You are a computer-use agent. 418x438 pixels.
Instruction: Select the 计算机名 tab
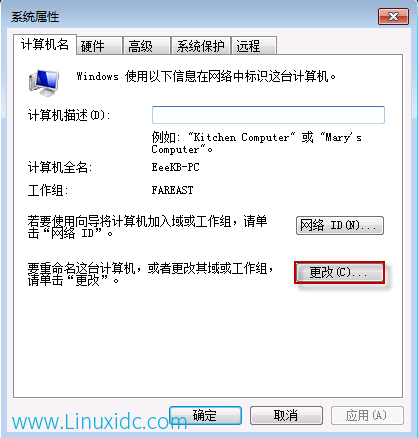tap(45, 44)
